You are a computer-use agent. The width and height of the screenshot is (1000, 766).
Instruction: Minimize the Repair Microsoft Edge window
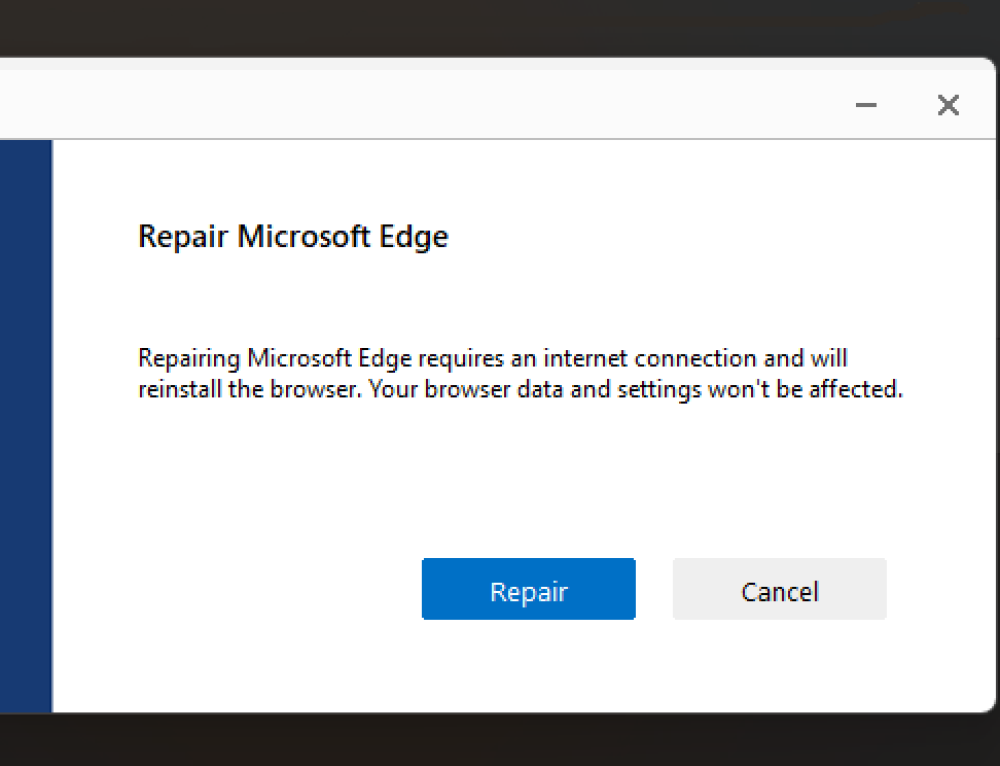pos(866,104)
